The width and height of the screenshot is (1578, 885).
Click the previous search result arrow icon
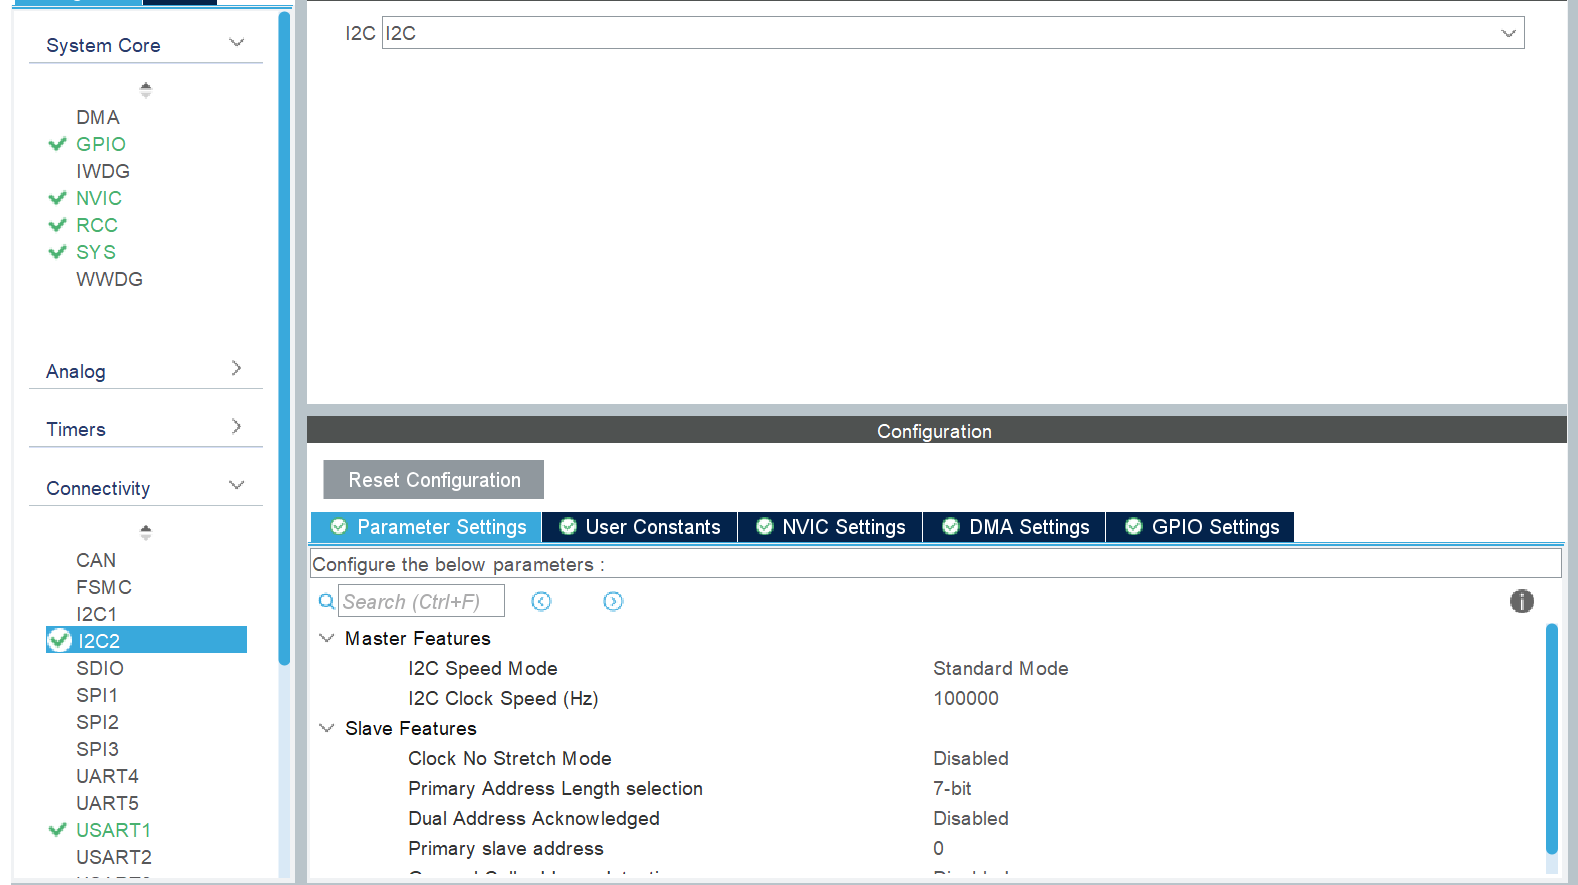point(541,601)
